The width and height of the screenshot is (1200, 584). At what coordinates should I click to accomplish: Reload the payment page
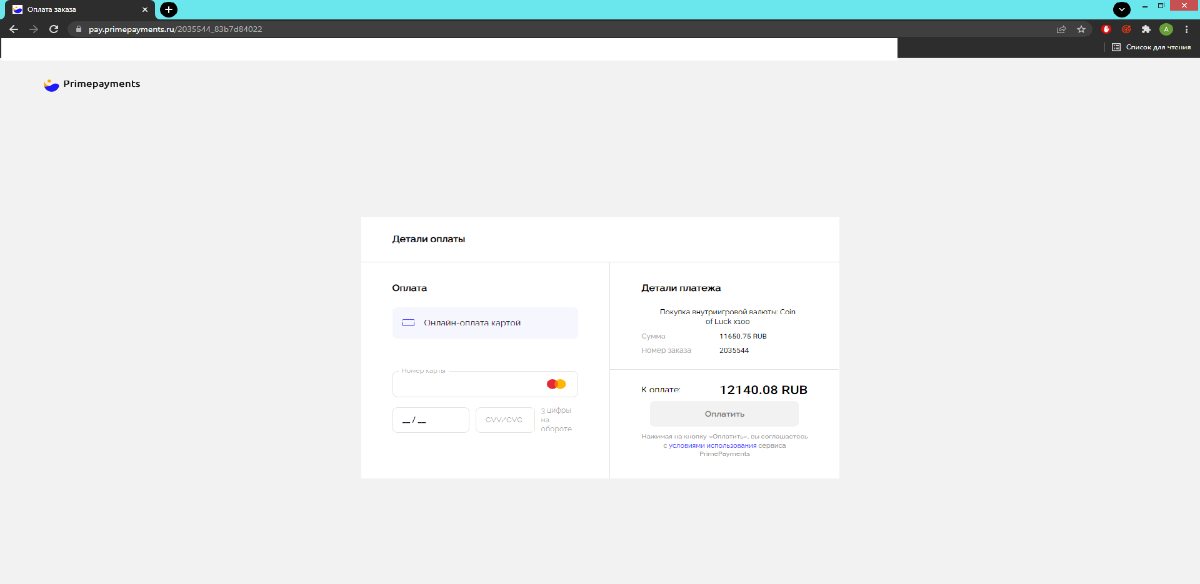pyautogui.click(x=53, y=29)
